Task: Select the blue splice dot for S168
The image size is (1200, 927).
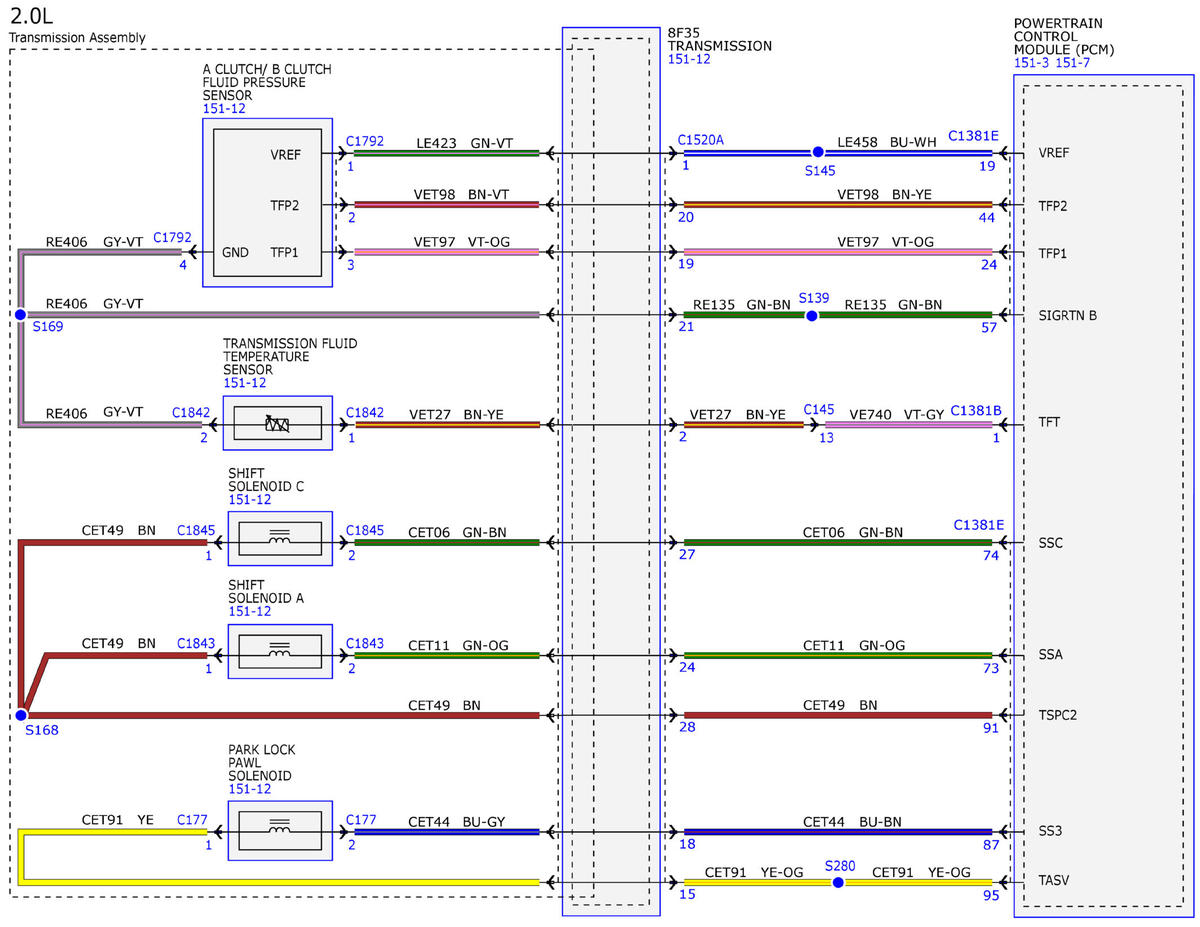Action: [x=20, y=715]
